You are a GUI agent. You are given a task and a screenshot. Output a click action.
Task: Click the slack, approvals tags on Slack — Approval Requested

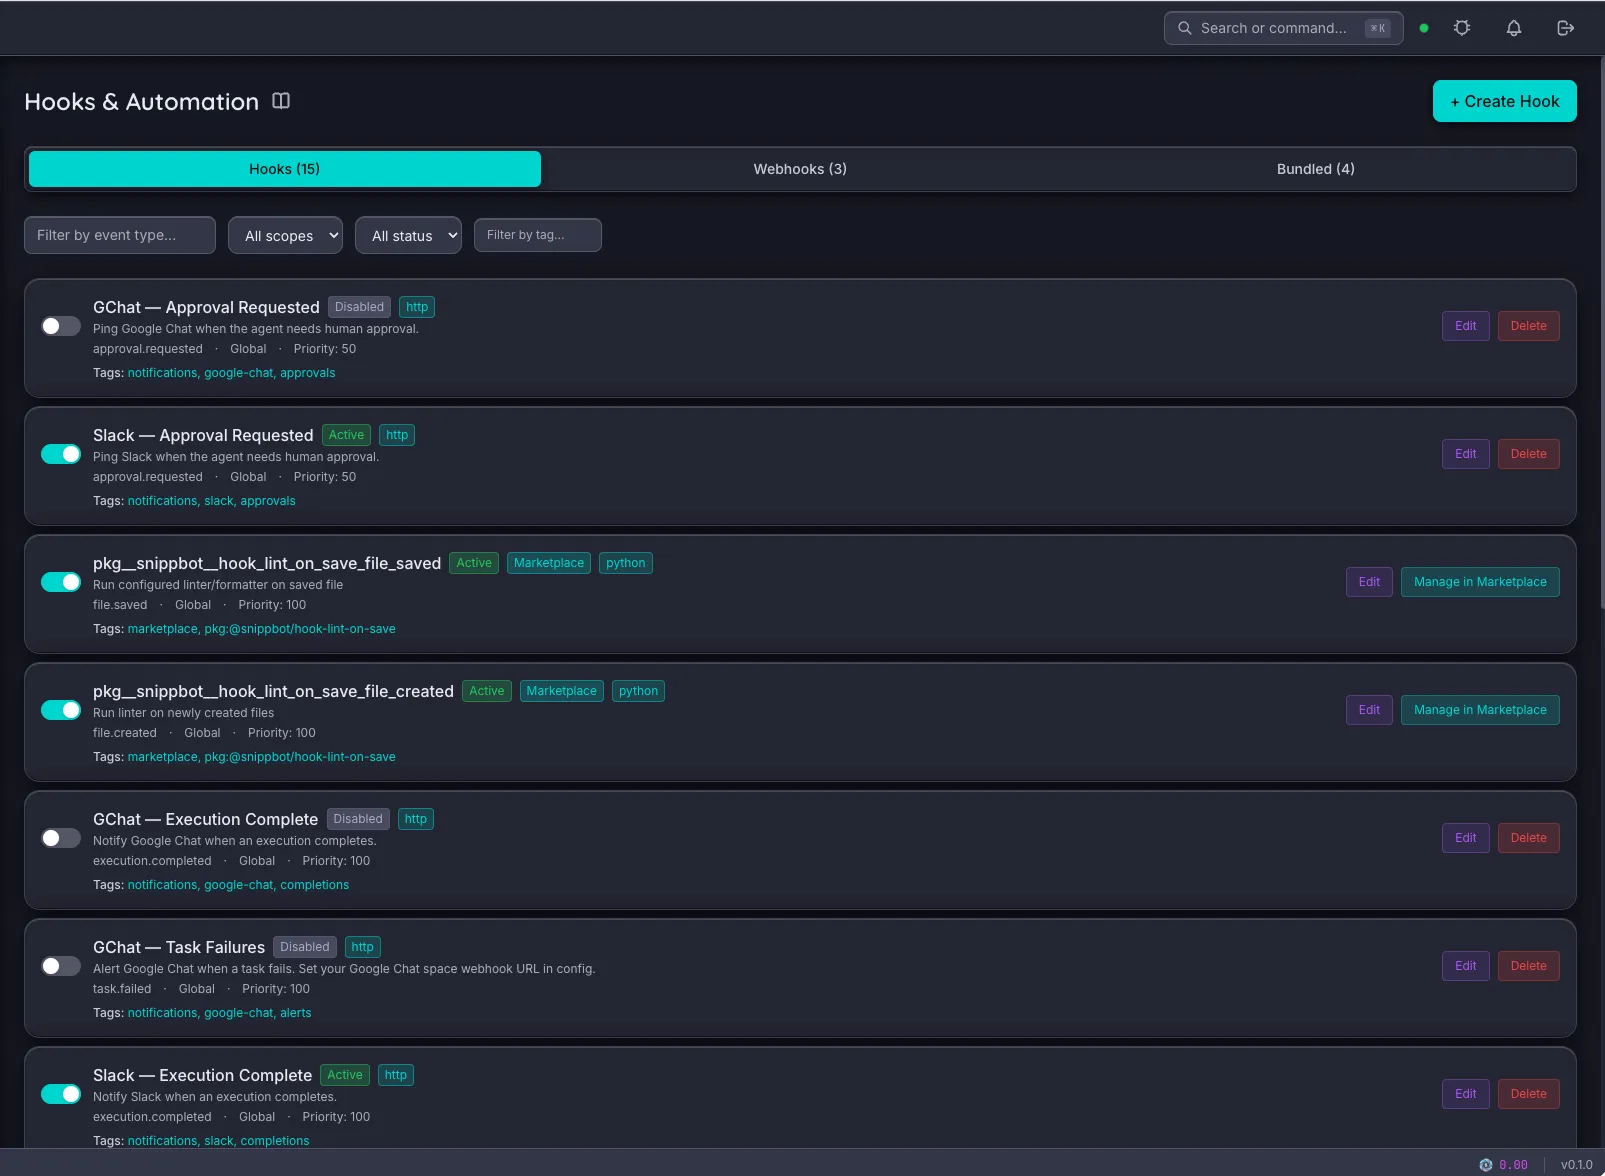250,501
